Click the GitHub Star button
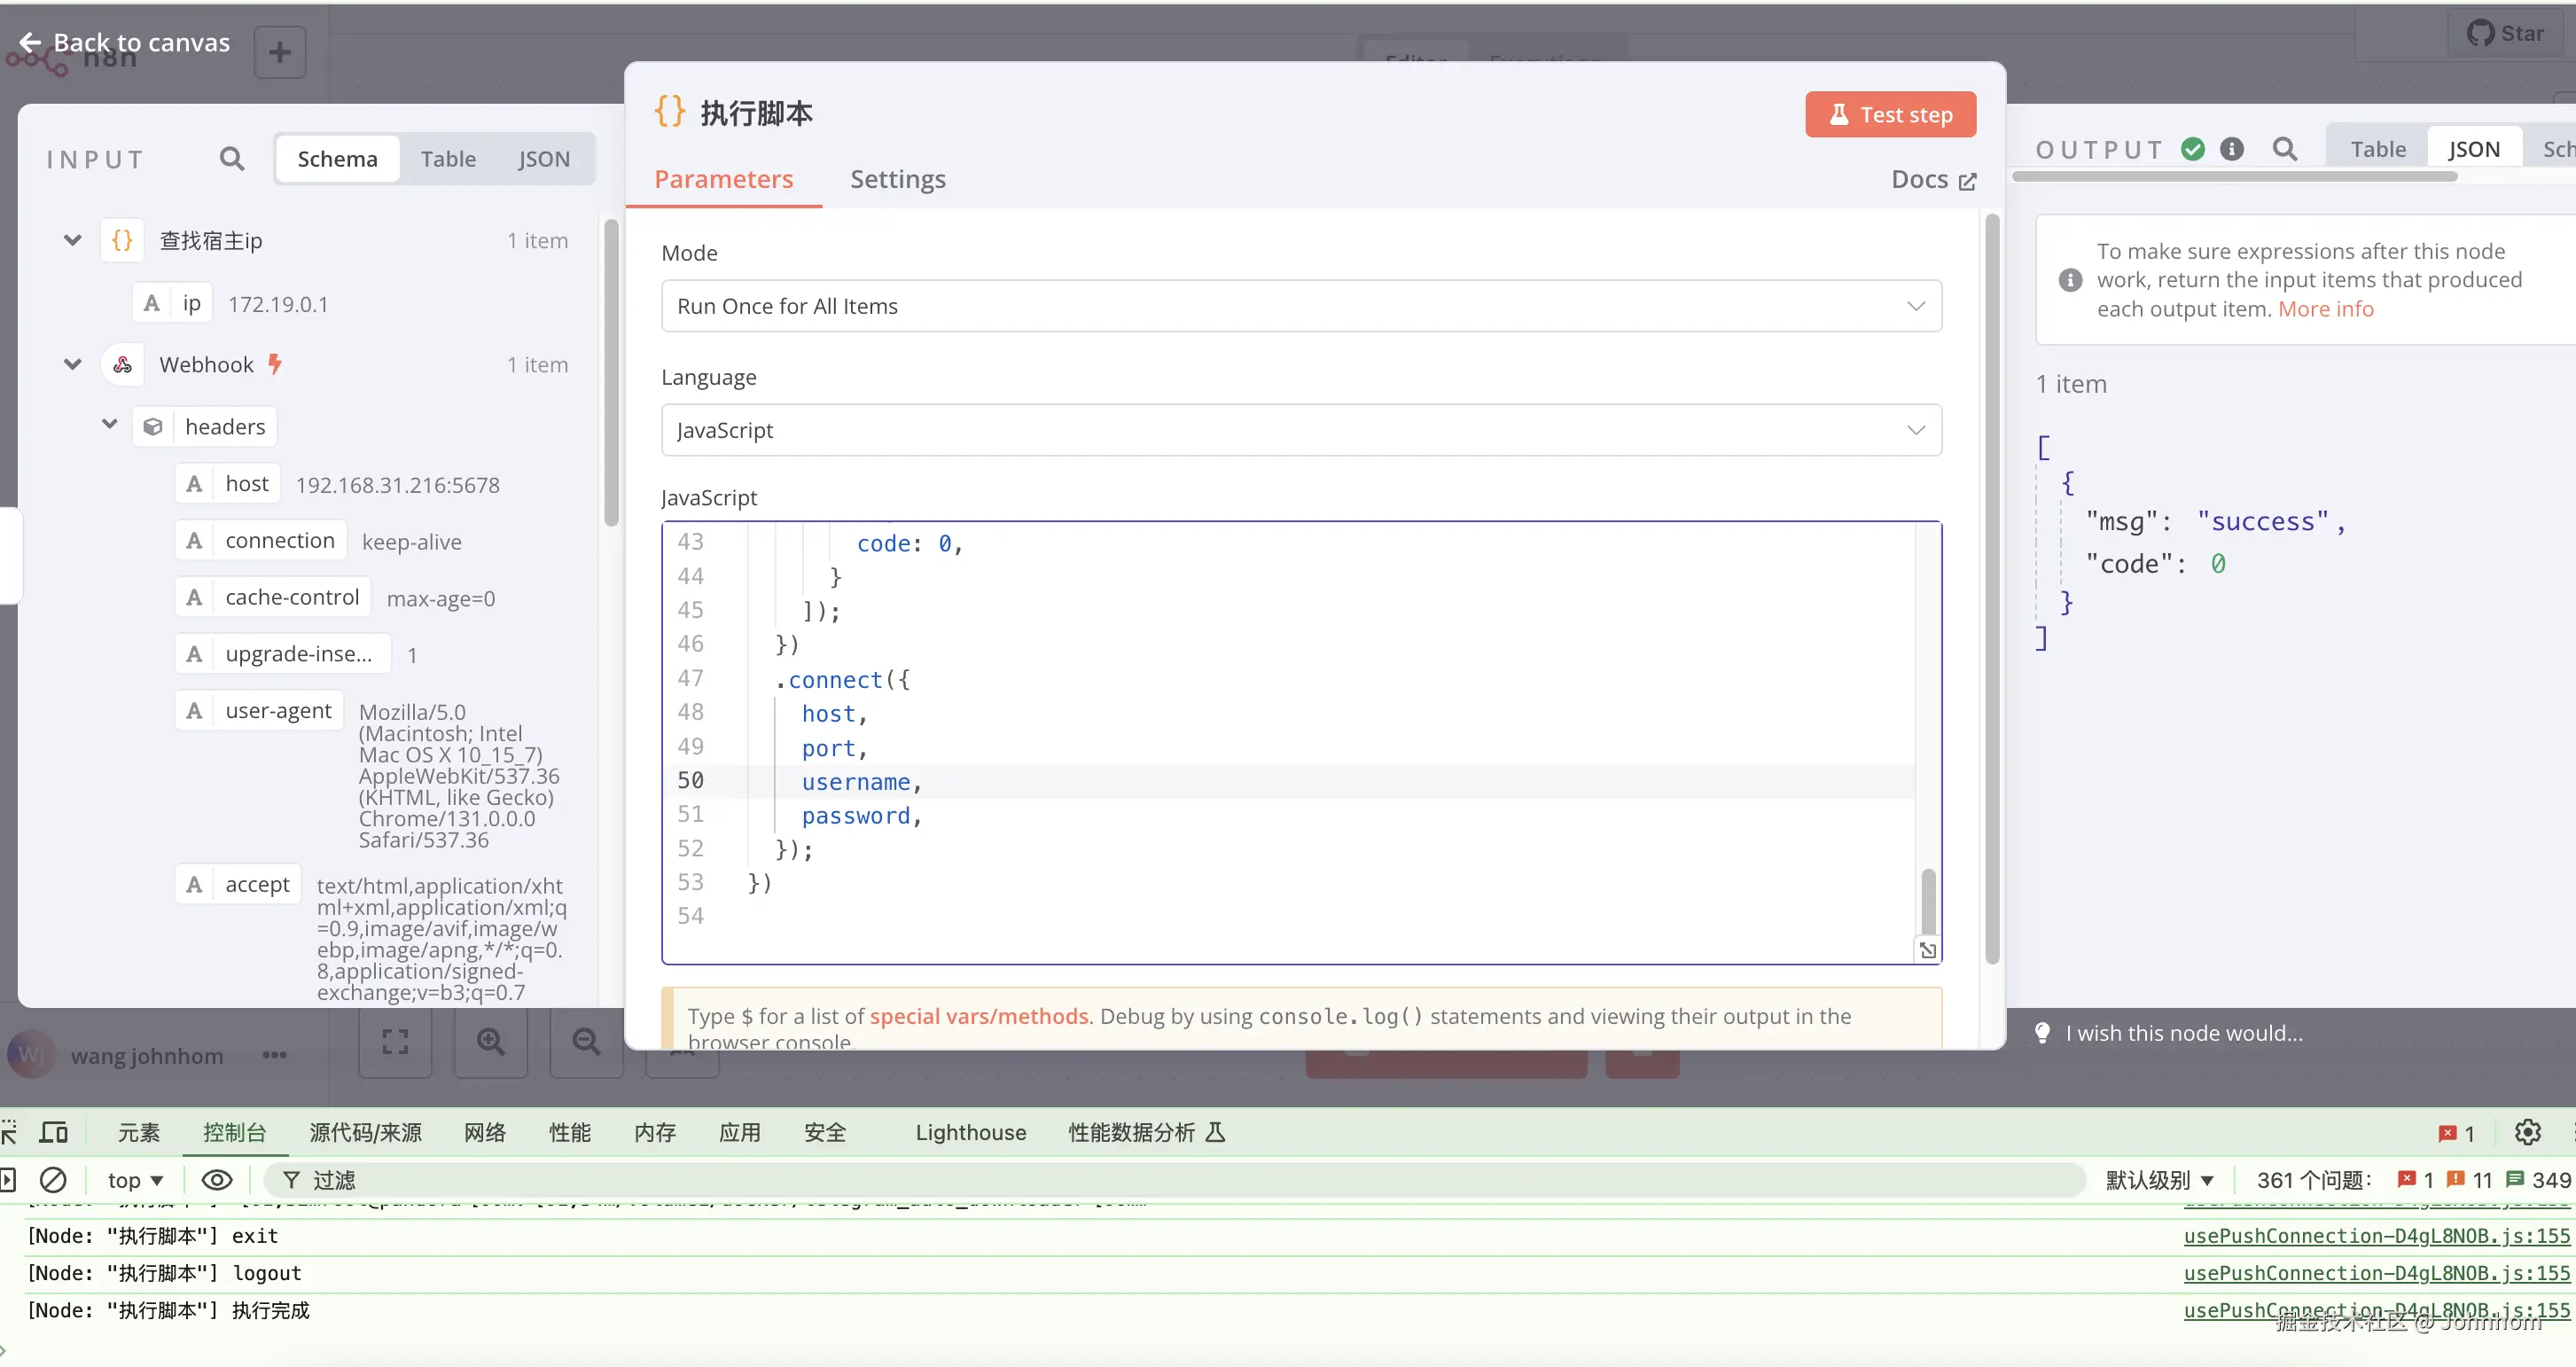The height and width of the screenshot is (1367, 2576). point(2505,33)
